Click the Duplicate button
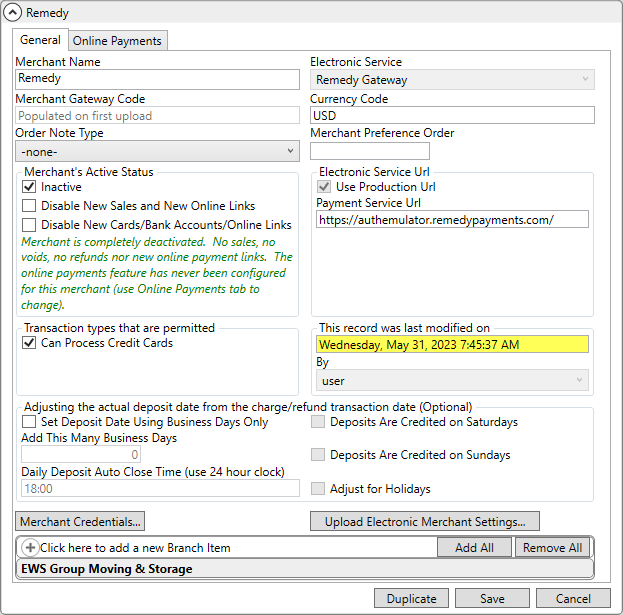Viewport: 623px width, 615px height. tap(411, 598)
